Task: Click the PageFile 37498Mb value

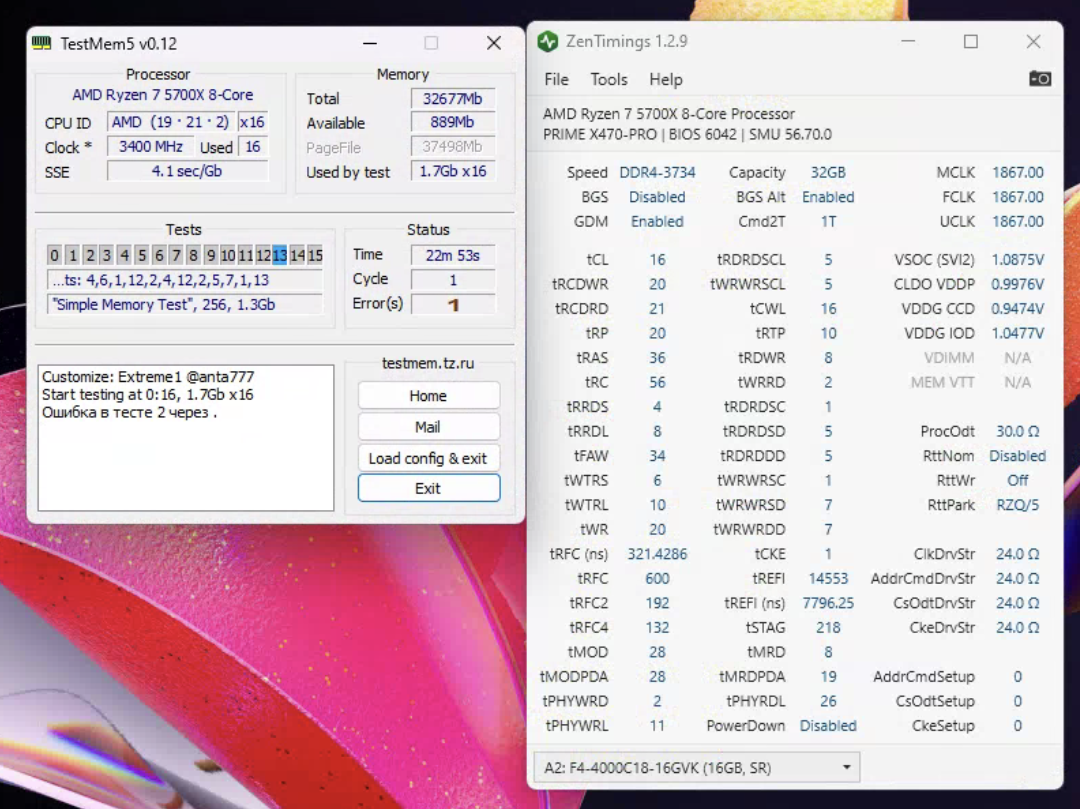Action: pyautogui.click(x=453, y=147)
